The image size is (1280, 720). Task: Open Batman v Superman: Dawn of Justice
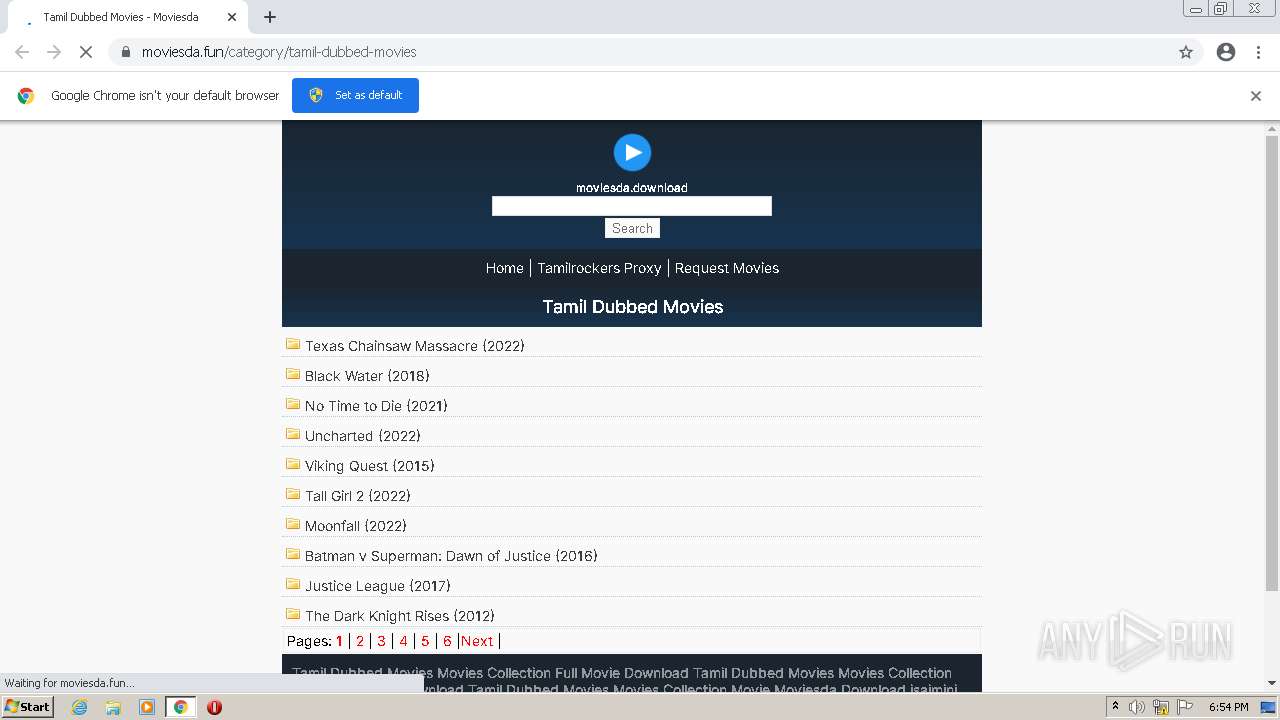tap(451, 556)
